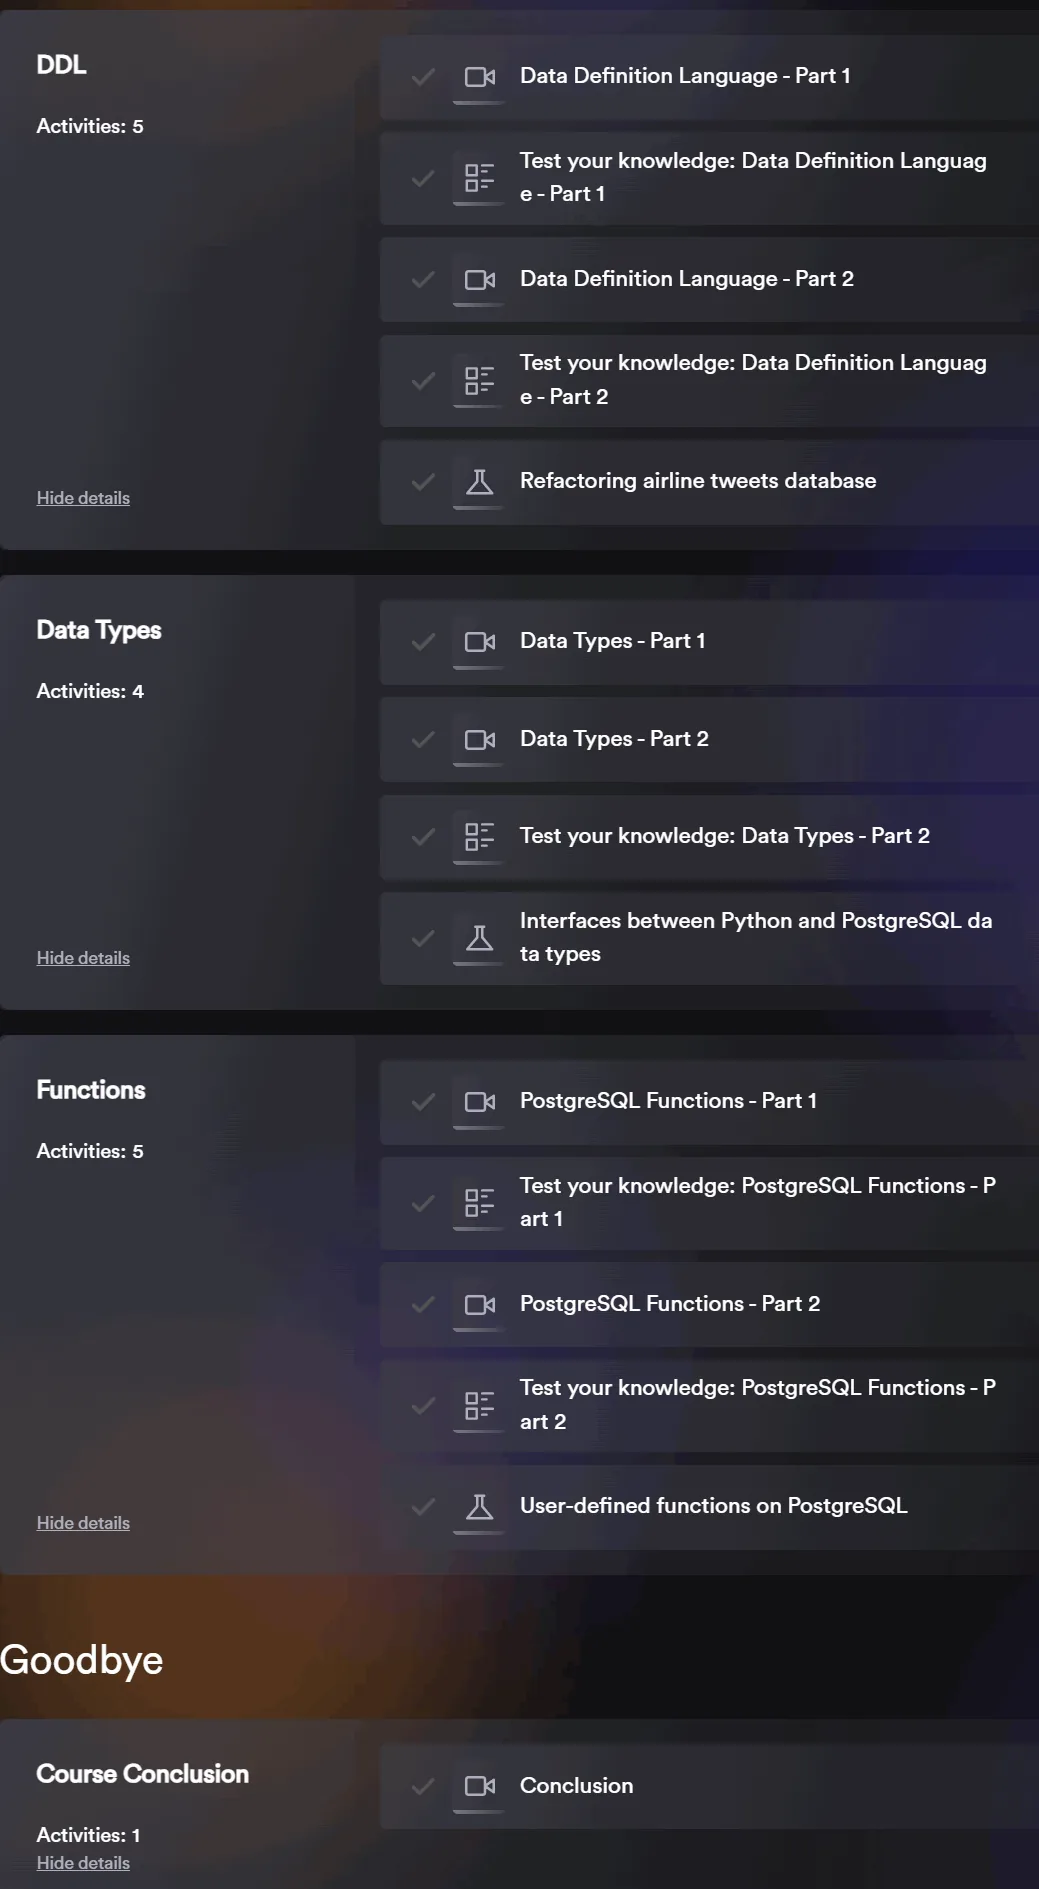This screenshot has height=1889, width=1039.
Task: Open Test your knowledge: PostgreSQL Functions - Part 2
Action: pos(709,1406)
